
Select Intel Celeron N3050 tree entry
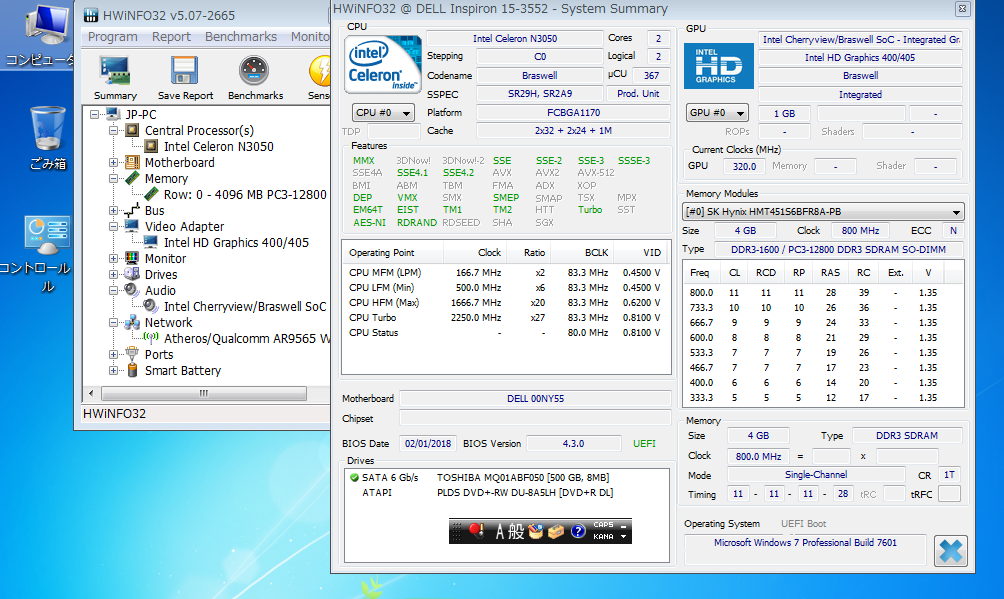[218, 147]
